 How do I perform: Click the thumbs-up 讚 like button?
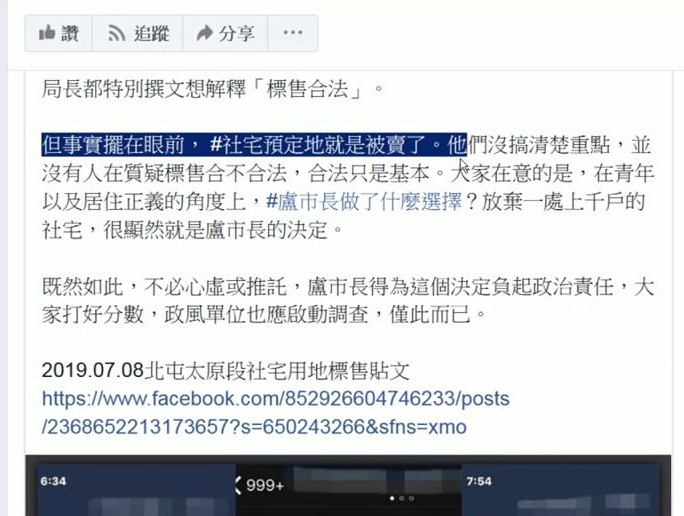point(58,33)
